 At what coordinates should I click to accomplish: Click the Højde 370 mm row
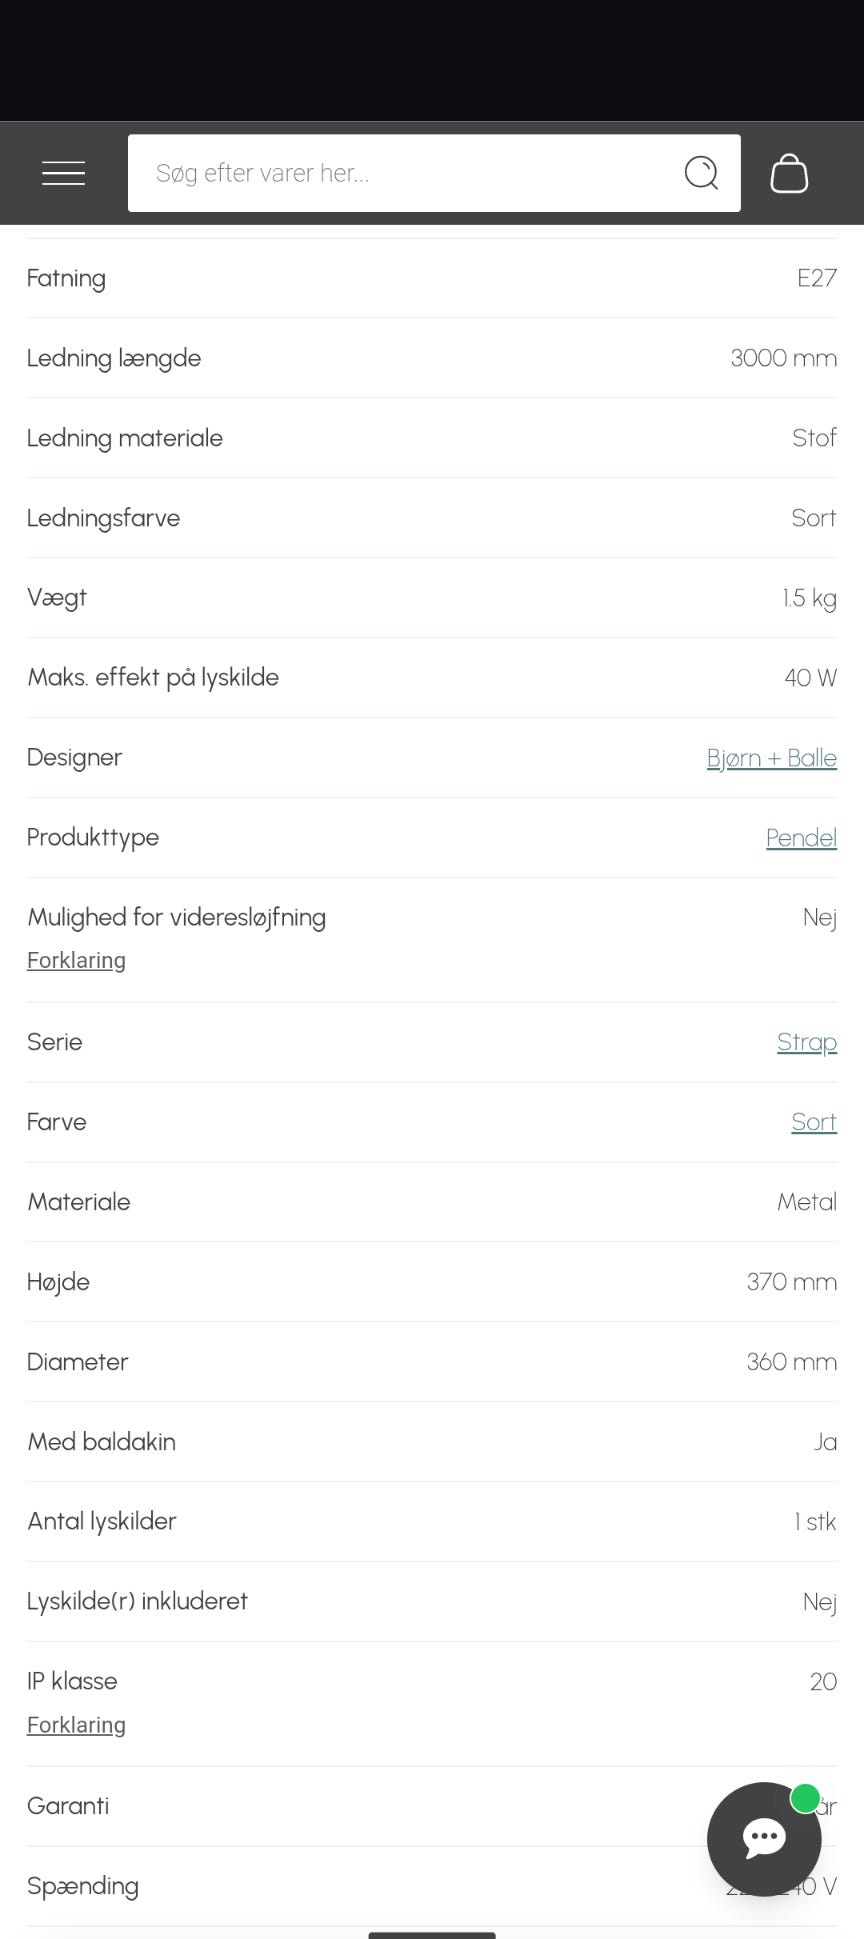432,1282
